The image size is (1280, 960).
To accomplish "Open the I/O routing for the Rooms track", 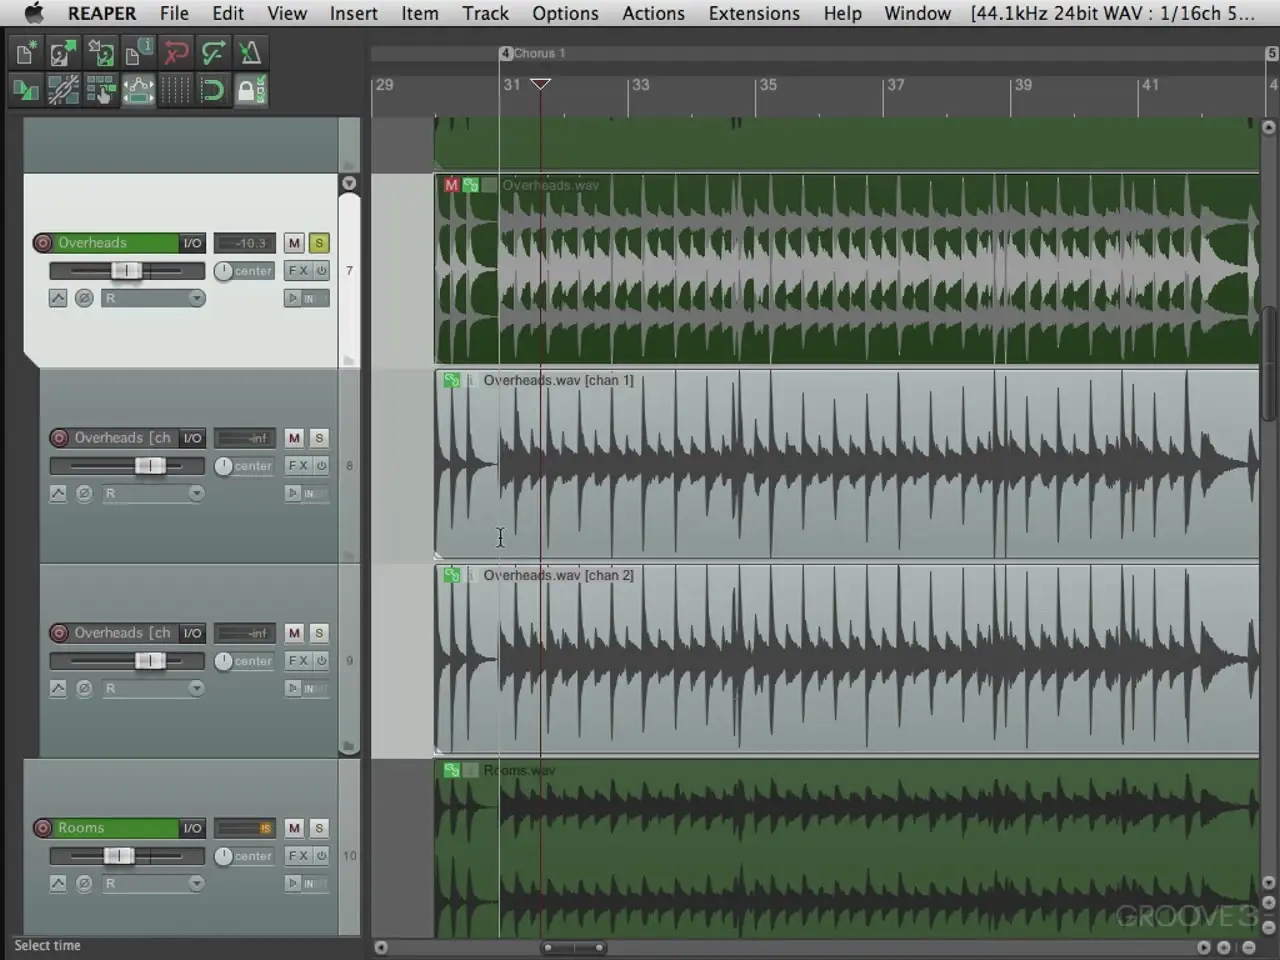I will (192, 828).
